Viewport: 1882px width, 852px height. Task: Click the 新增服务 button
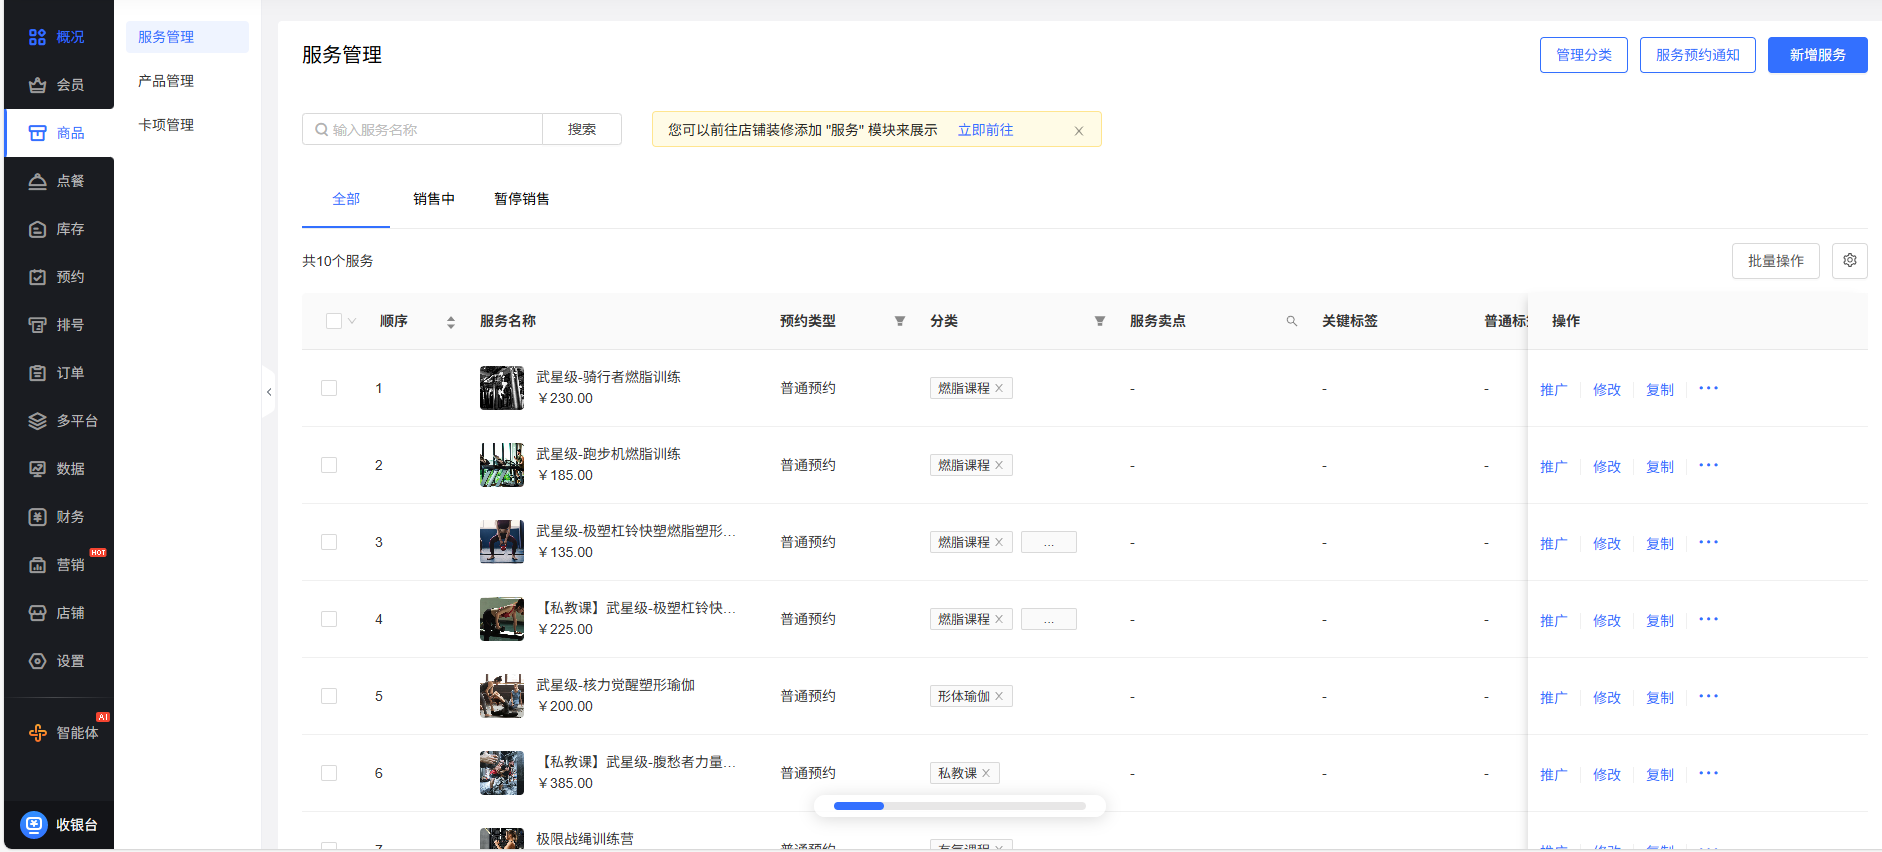click(x=1816, y=55)
